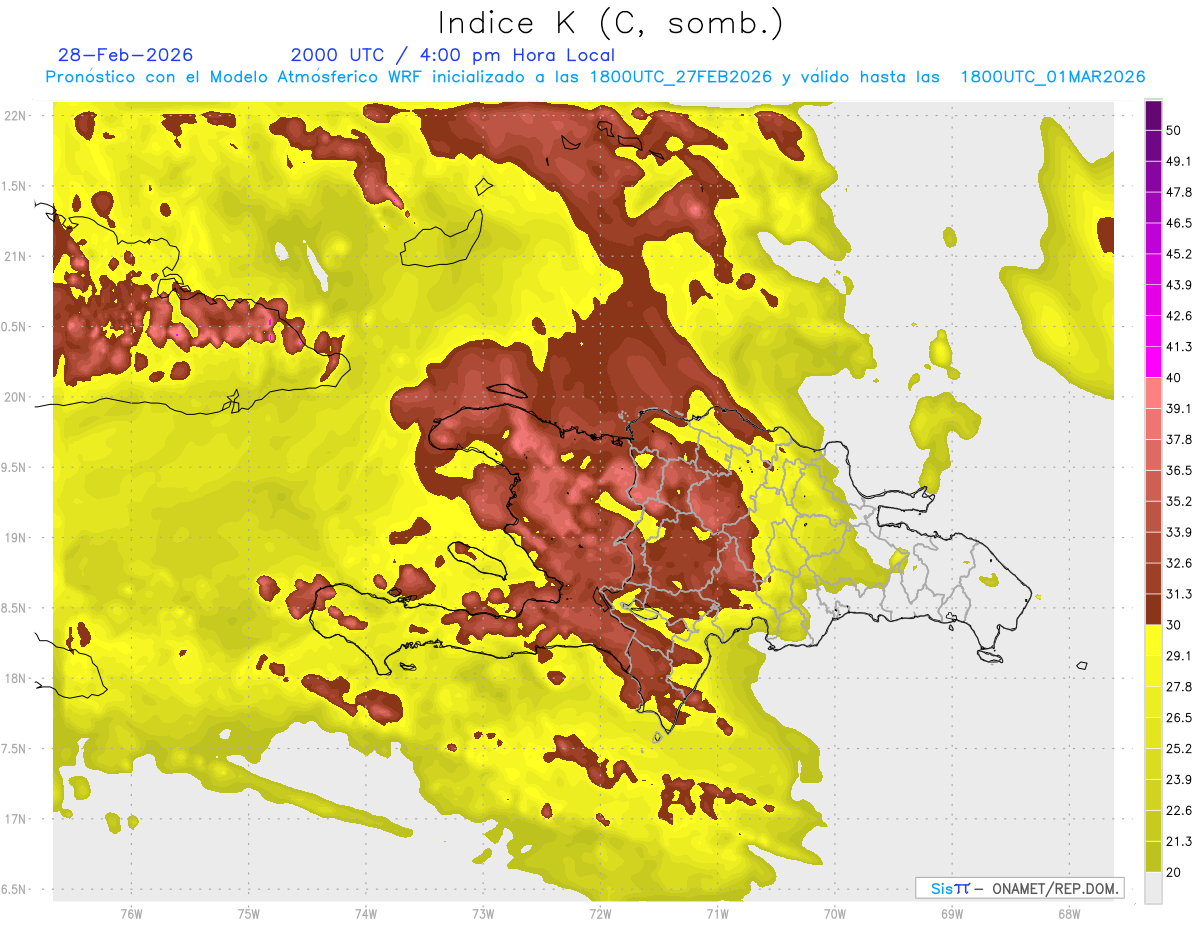Click the "71W" longitude label
Image resolution: width=1200 pixels, height=927 pixels.
716,912
